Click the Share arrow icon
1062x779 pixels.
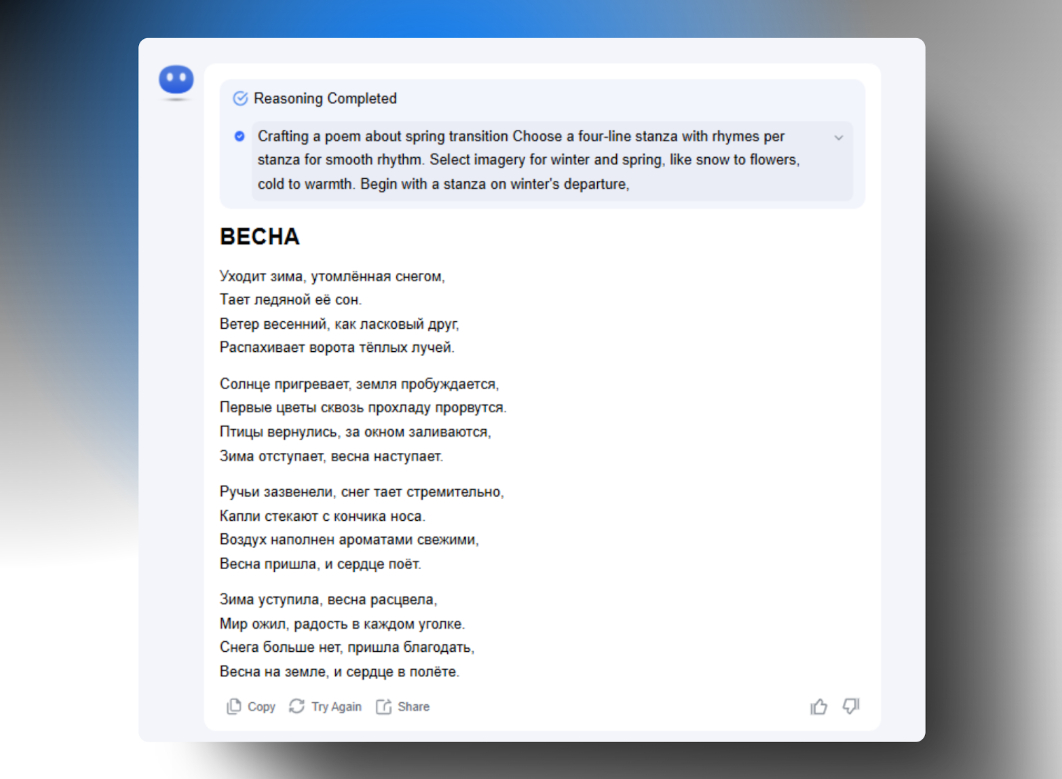[384, 707]
